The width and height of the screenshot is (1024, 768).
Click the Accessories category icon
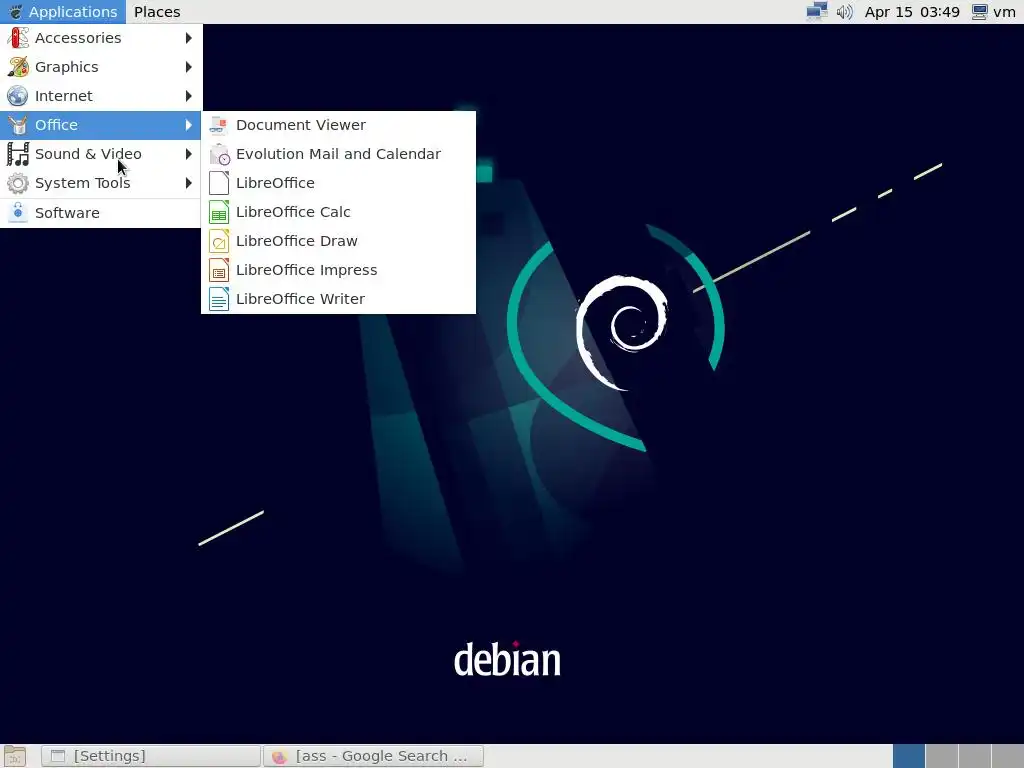[x=18, y=38]
